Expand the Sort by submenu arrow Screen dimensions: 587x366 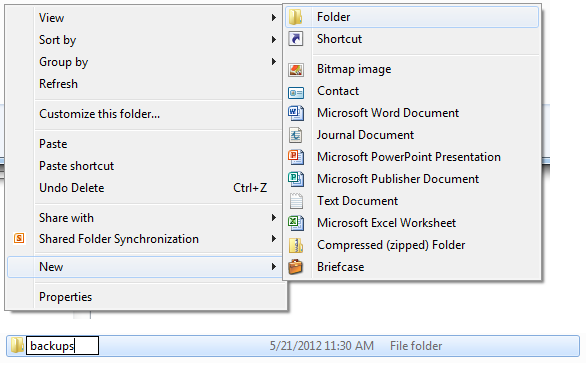point(274,40)
